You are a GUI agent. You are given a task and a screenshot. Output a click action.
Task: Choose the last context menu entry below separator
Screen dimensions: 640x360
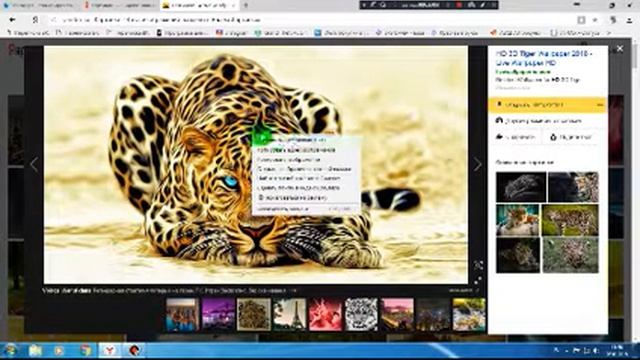tap(307, 209)
